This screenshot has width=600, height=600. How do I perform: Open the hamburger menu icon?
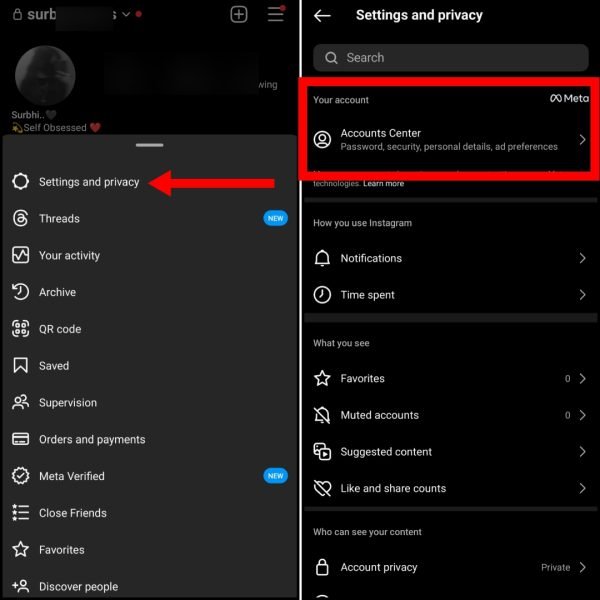[276, 14]
